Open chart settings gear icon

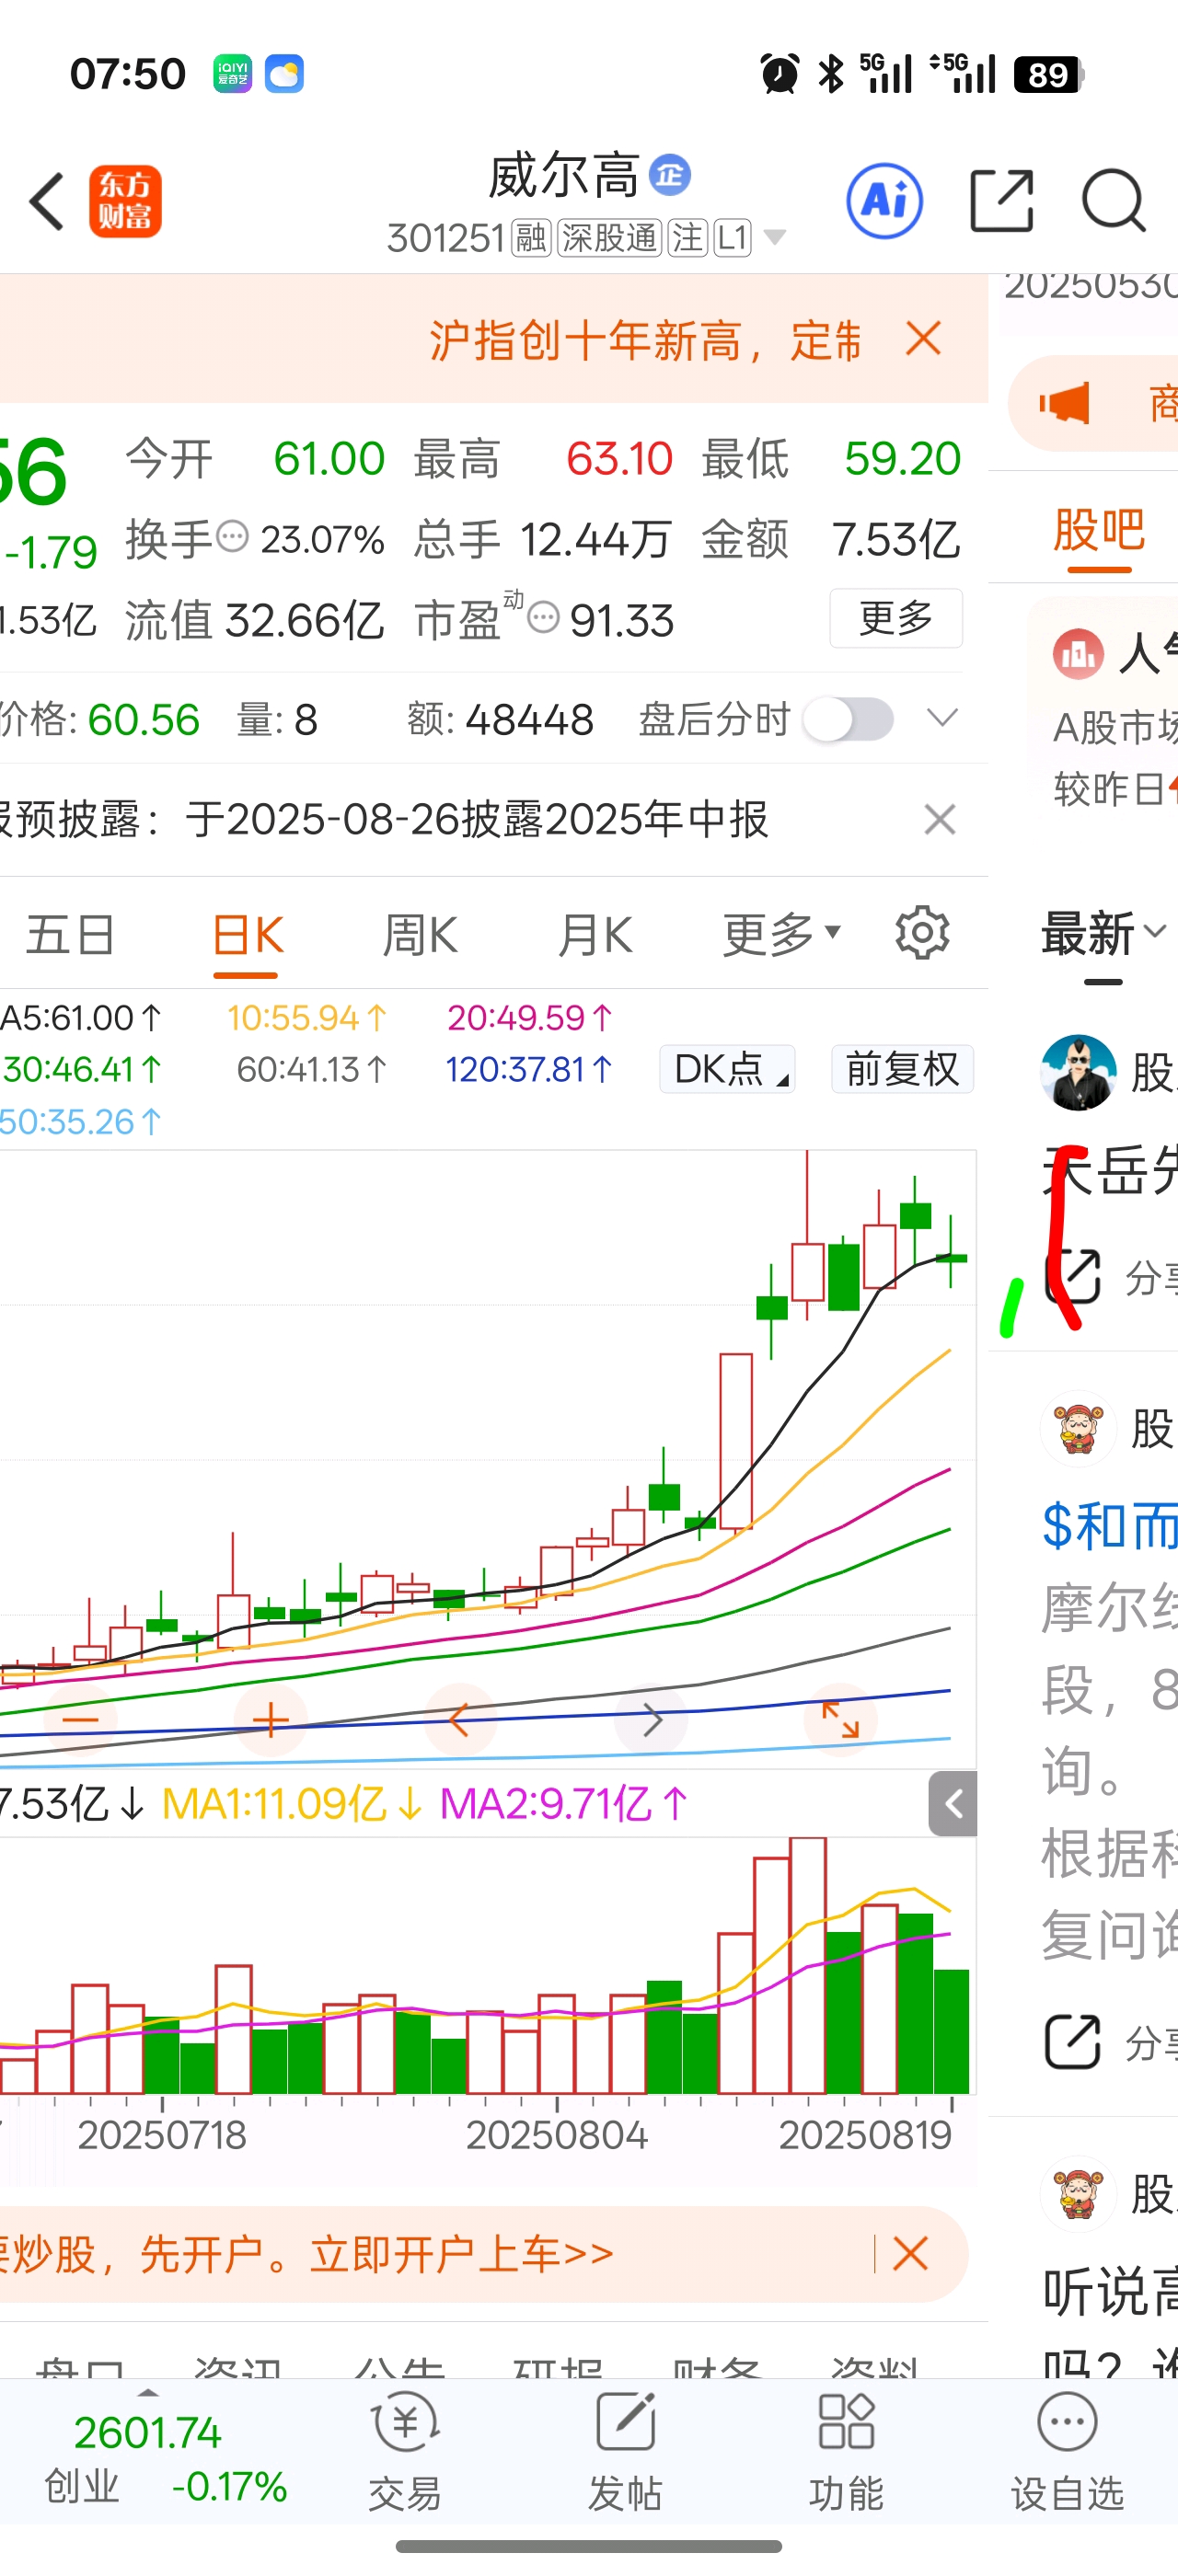[x=922, y=934]
